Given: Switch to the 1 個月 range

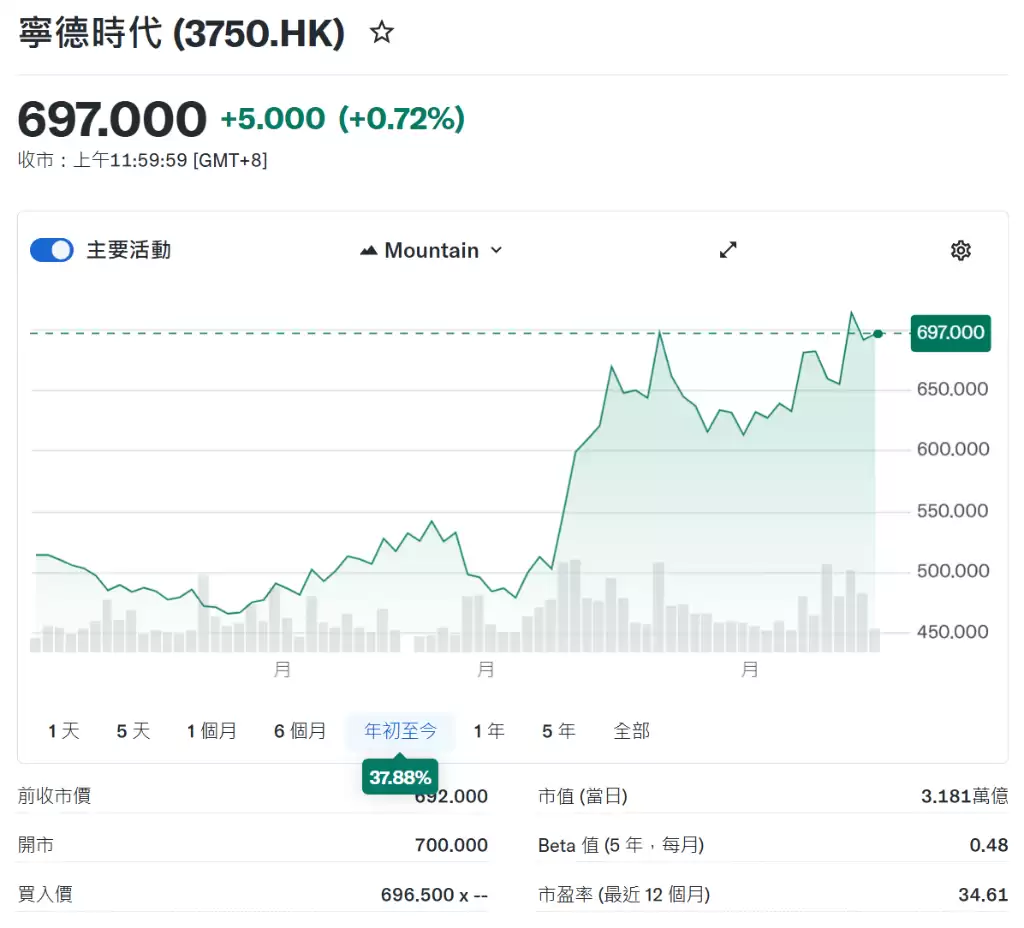Looking at the screenshot, I should coord(212,731).
